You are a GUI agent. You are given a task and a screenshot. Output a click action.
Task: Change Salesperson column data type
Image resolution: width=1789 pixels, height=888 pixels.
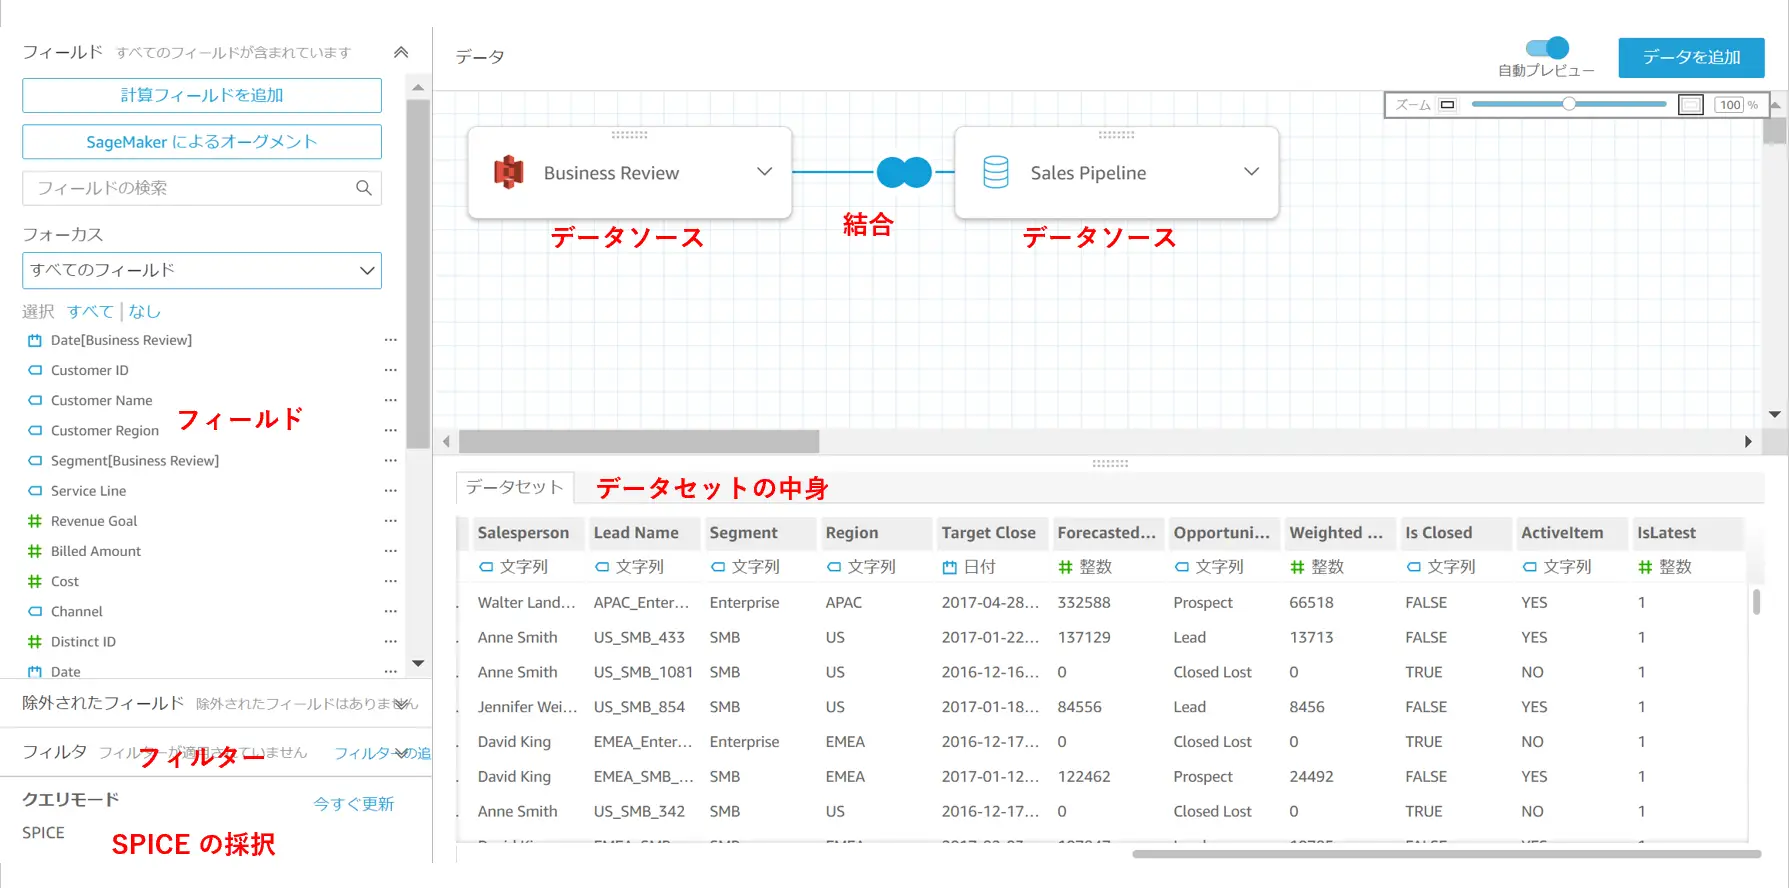(x=513, y=567)
